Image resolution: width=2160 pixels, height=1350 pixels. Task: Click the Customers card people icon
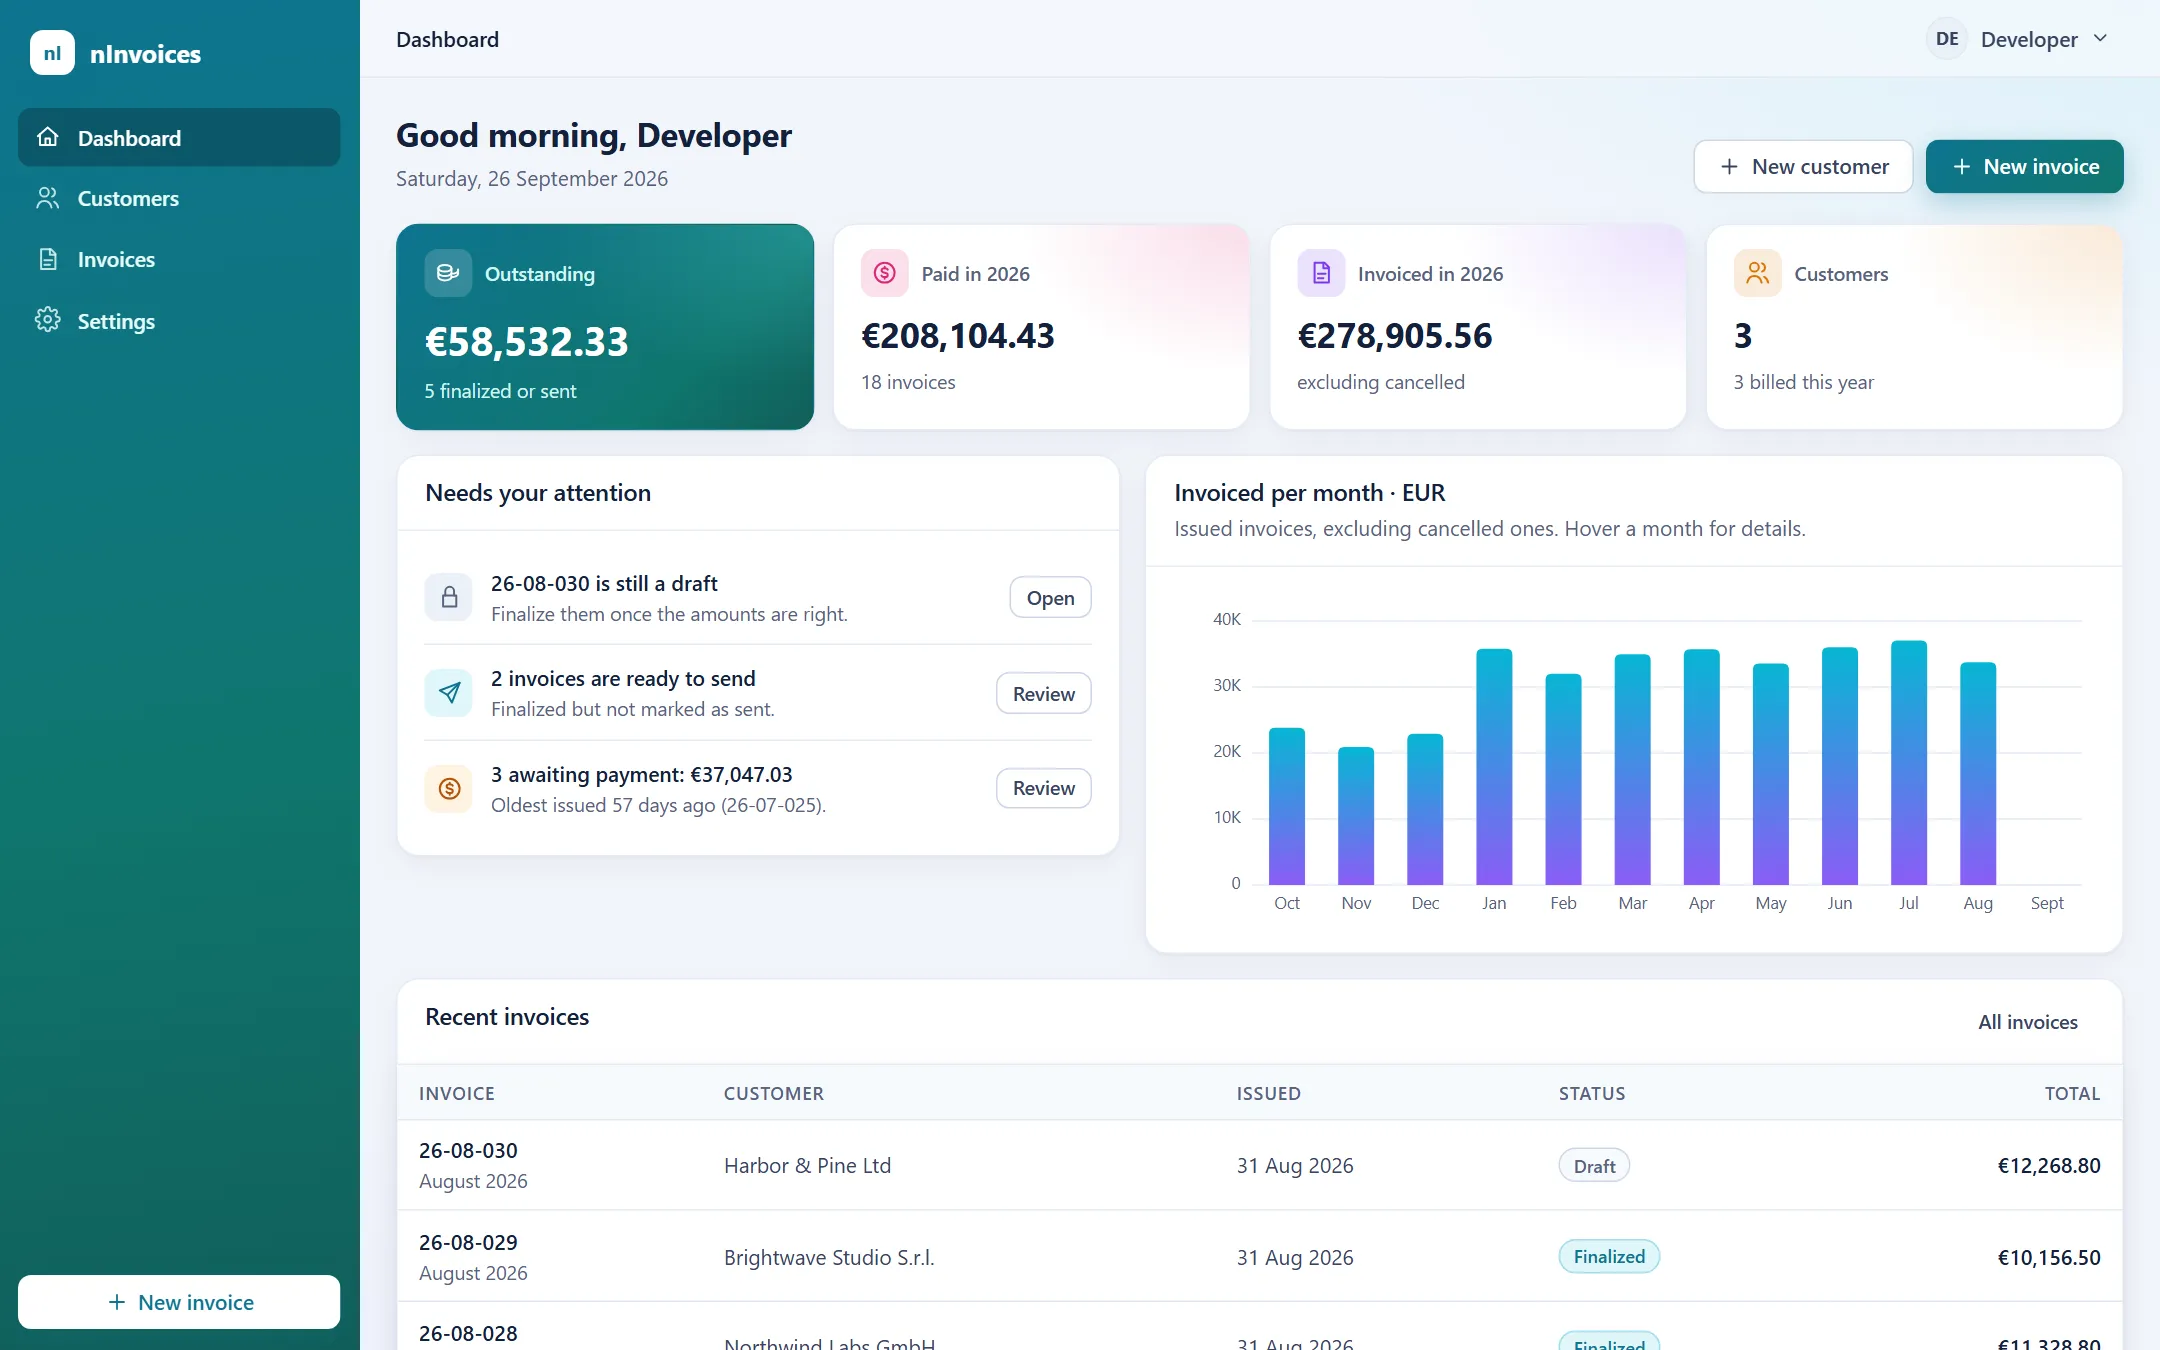pyautogui.click(x=1757, y=273)
